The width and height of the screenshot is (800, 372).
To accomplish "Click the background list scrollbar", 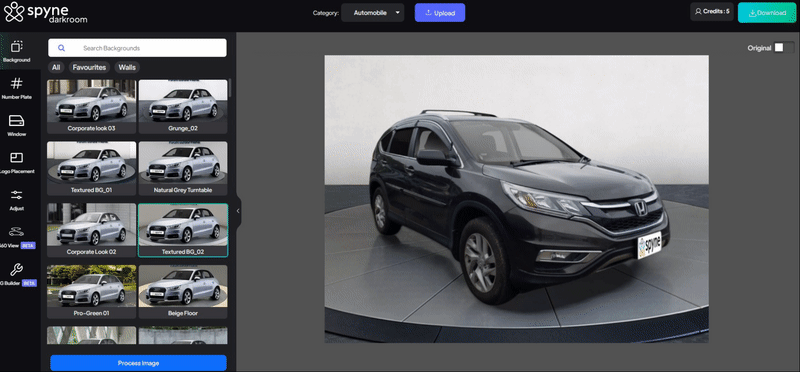I will click(x=230, y=88).
